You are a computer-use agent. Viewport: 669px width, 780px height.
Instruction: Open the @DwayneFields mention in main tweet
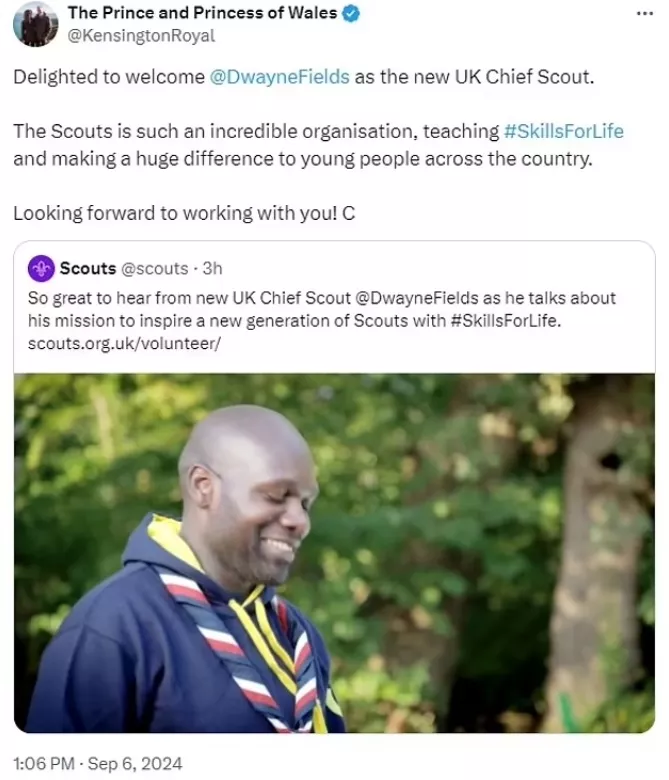[x=280, y=77]
